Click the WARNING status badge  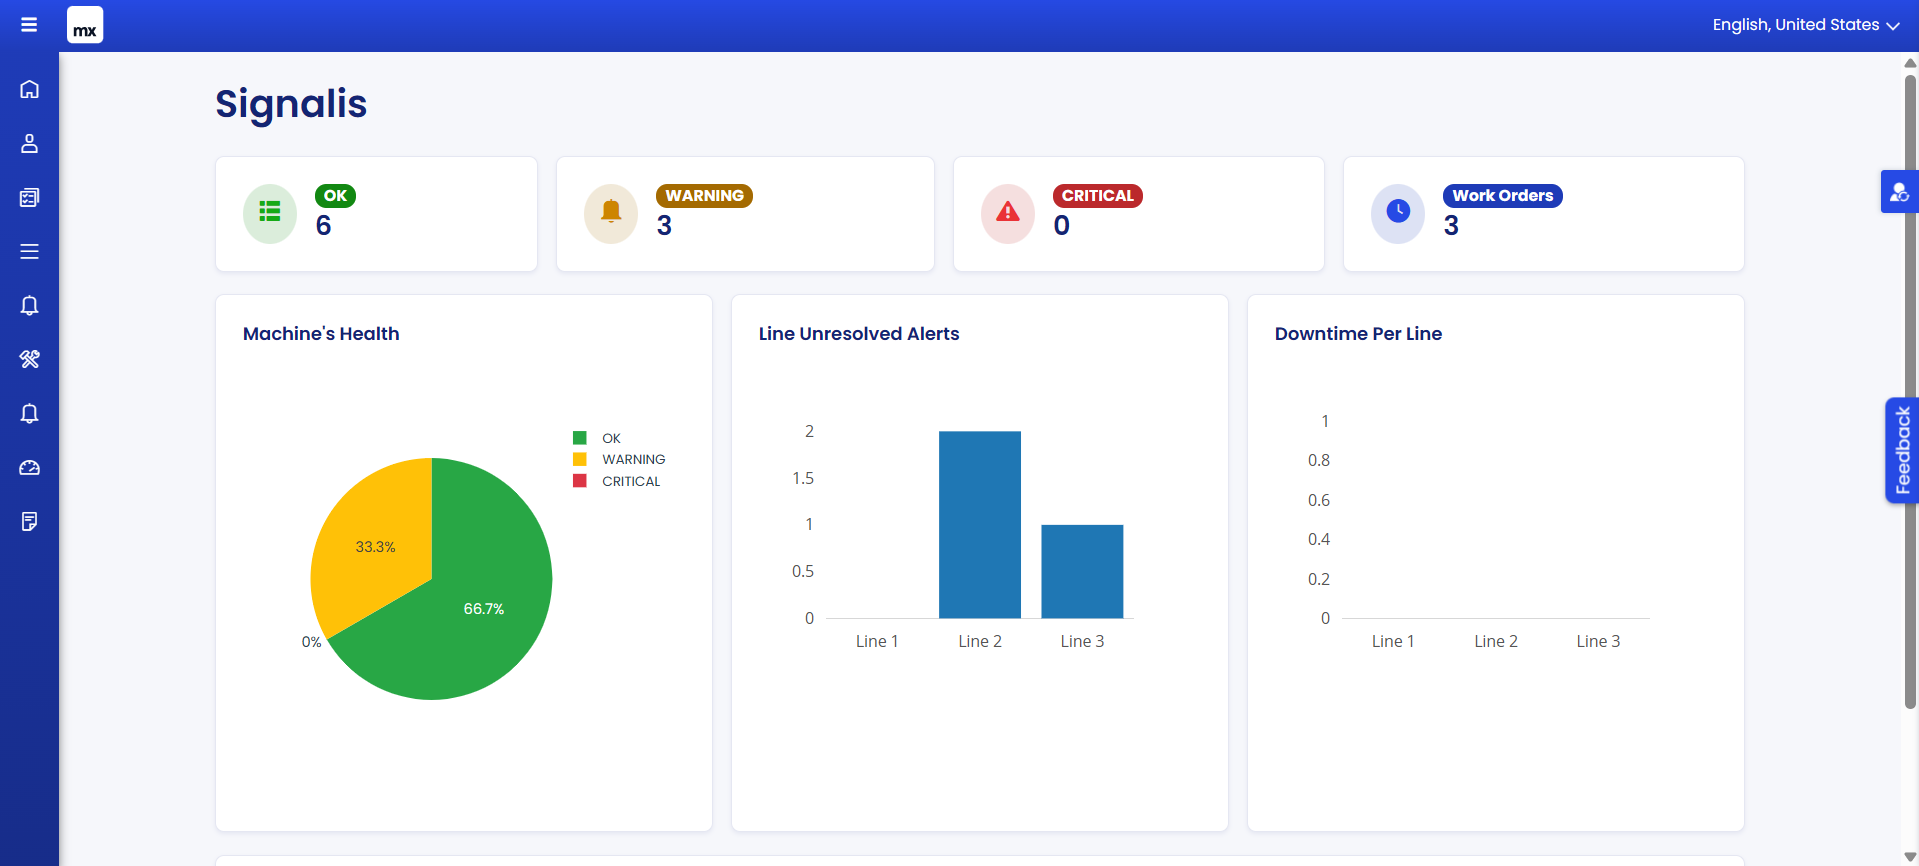click(x=704, y=196)
